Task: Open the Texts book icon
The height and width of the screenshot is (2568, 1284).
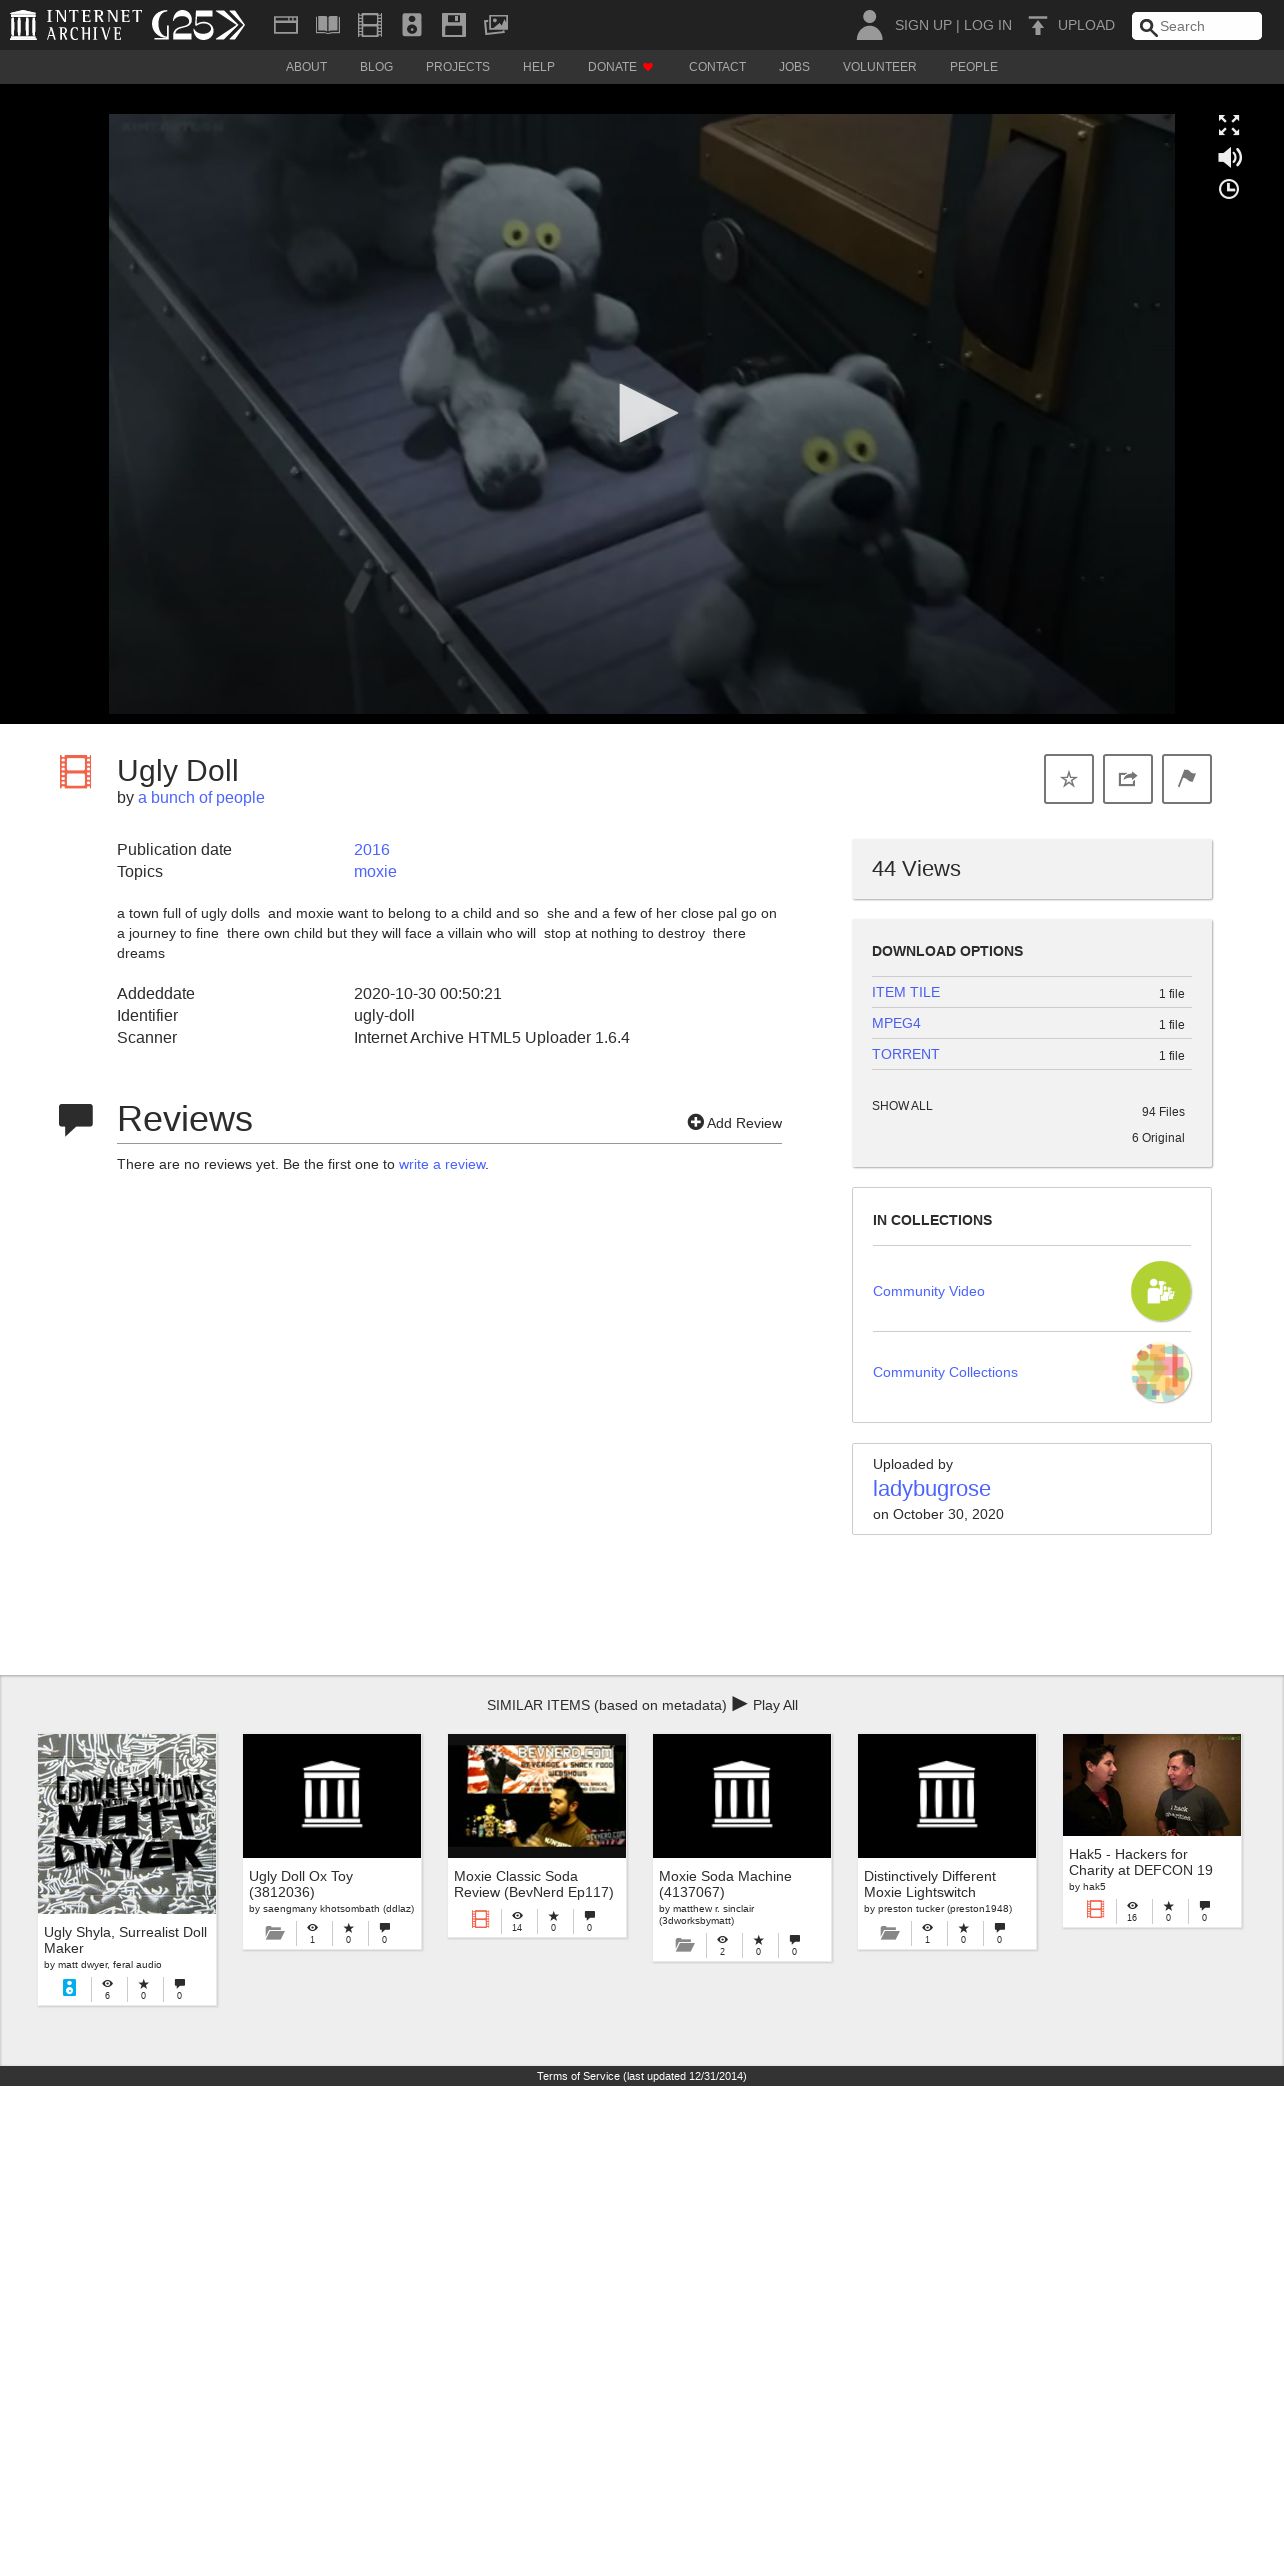Action: (x=328, y=25)
